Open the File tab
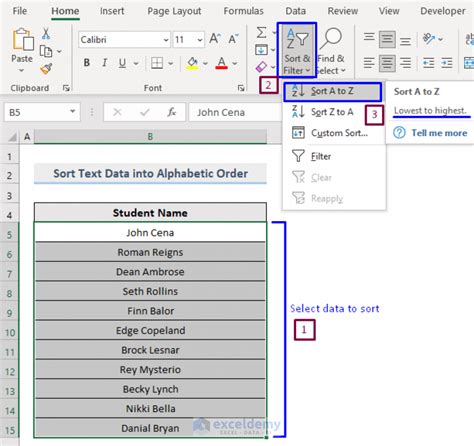The width and height of the screenshot is (474, 446). (20, 11)
